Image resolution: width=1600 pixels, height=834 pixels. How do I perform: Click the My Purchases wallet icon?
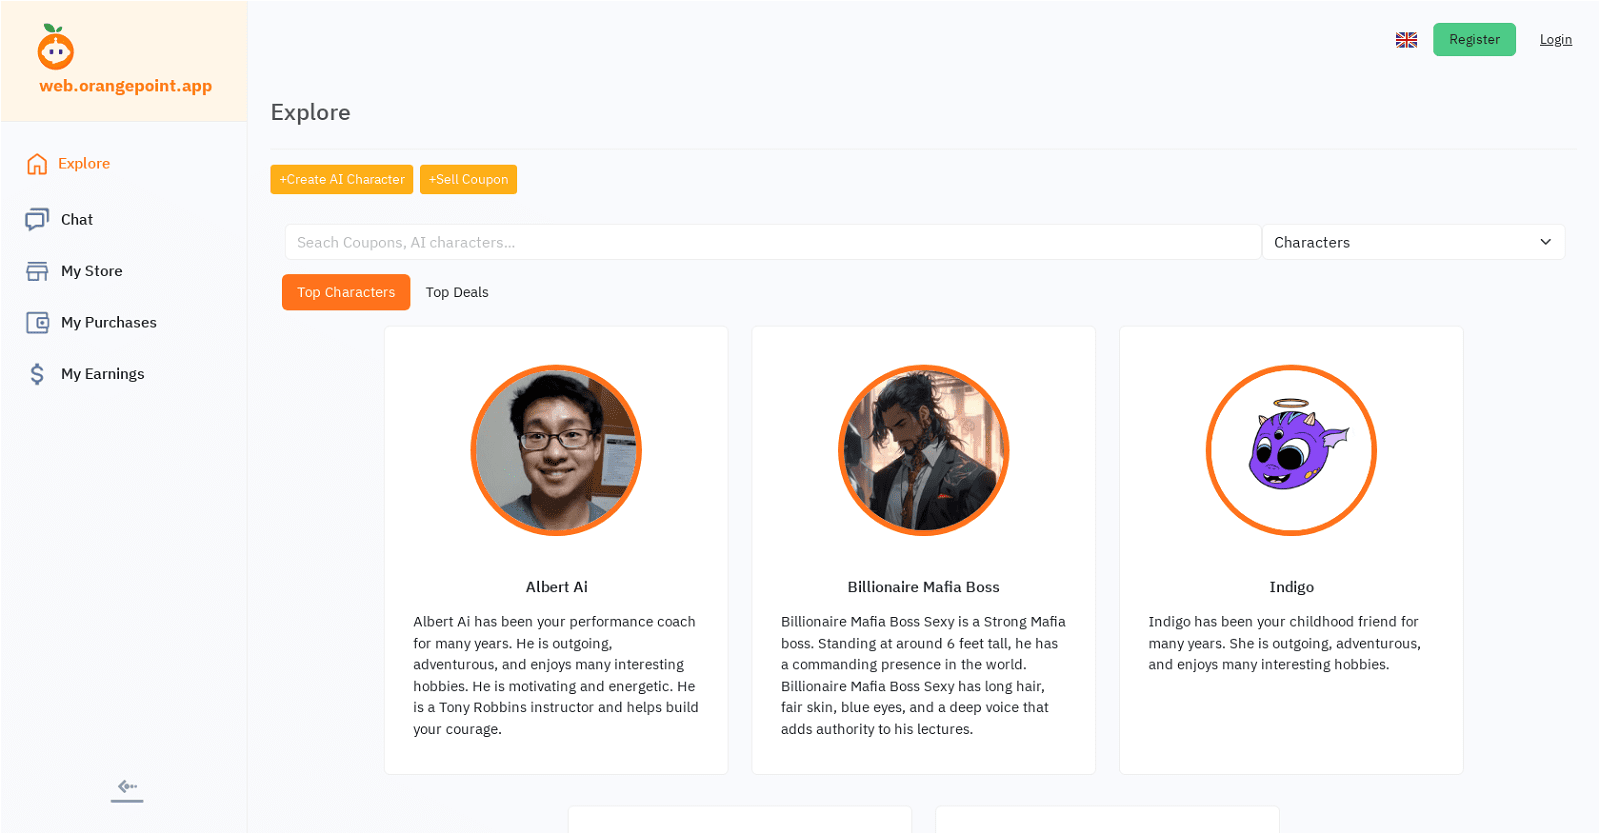37,322
